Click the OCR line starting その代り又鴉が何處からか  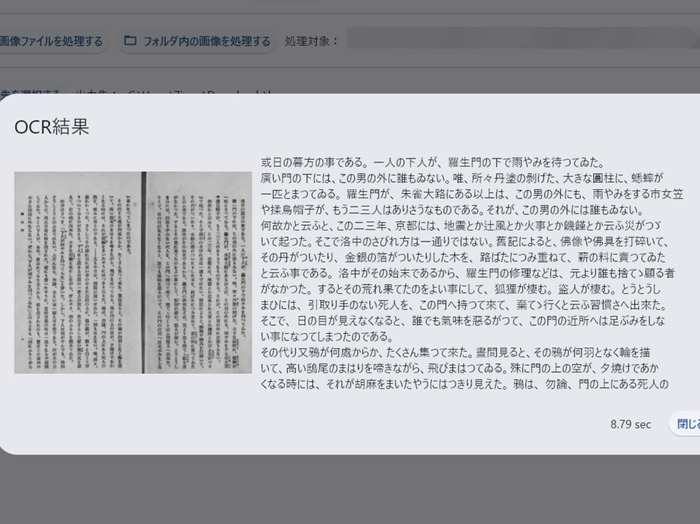tap(455, 352)
